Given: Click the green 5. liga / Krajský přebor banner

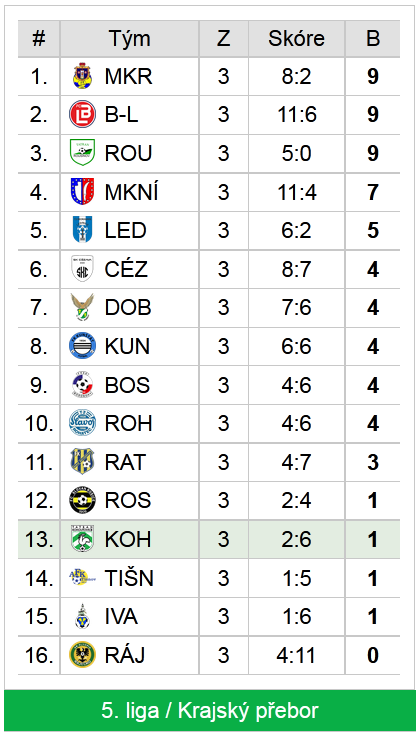Looking at the screenshot, I should click(210, 710).
